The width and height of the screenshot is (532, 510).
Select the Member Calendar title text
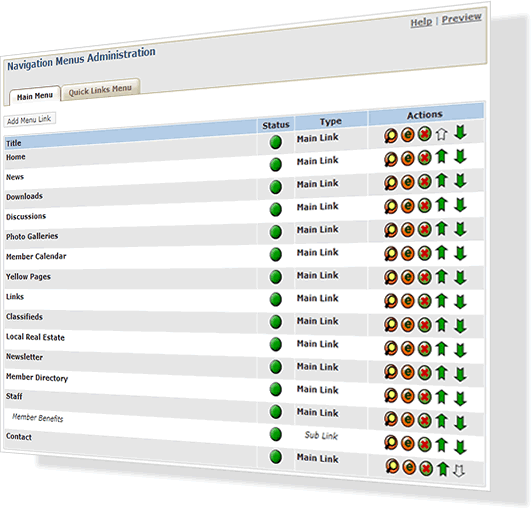click(x=36, y=256)
